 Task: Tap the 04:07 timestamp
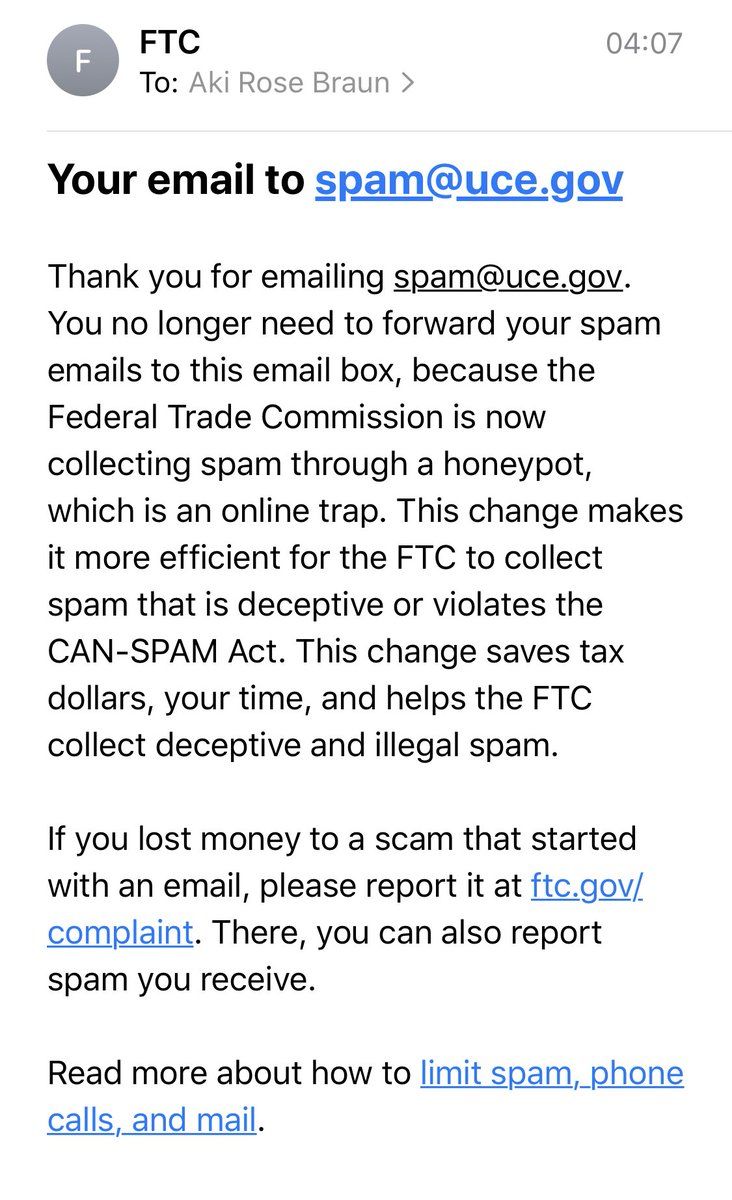click(x=643, y=43)
